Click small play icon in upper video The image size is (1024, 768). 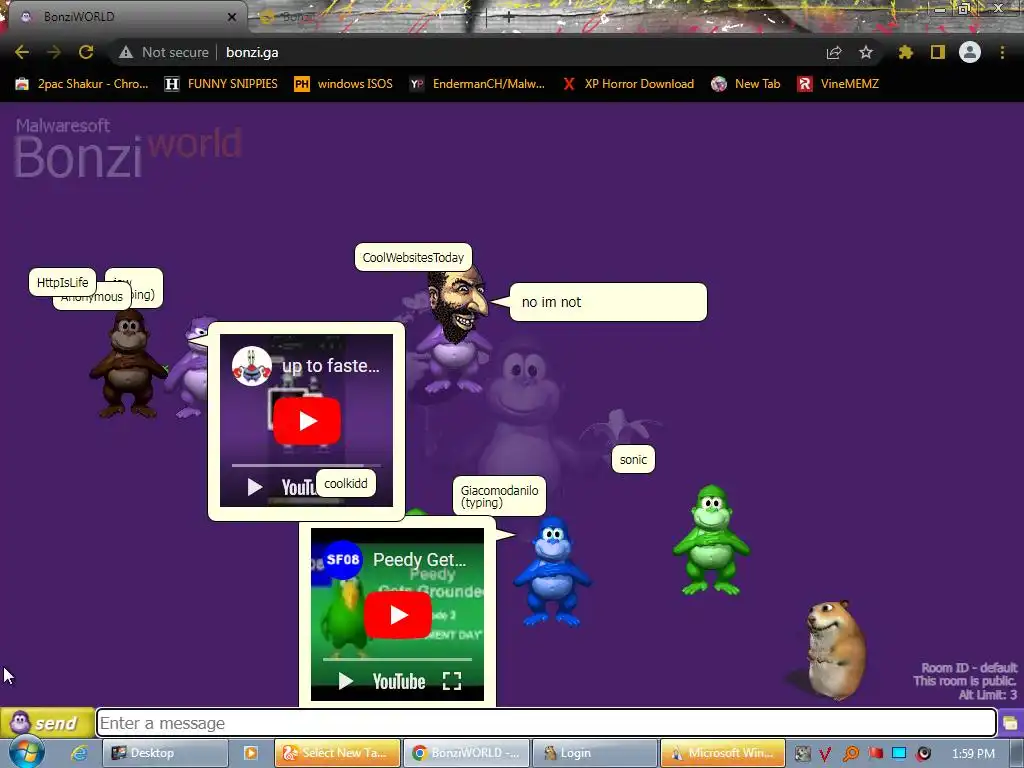[x=255, y=487]
